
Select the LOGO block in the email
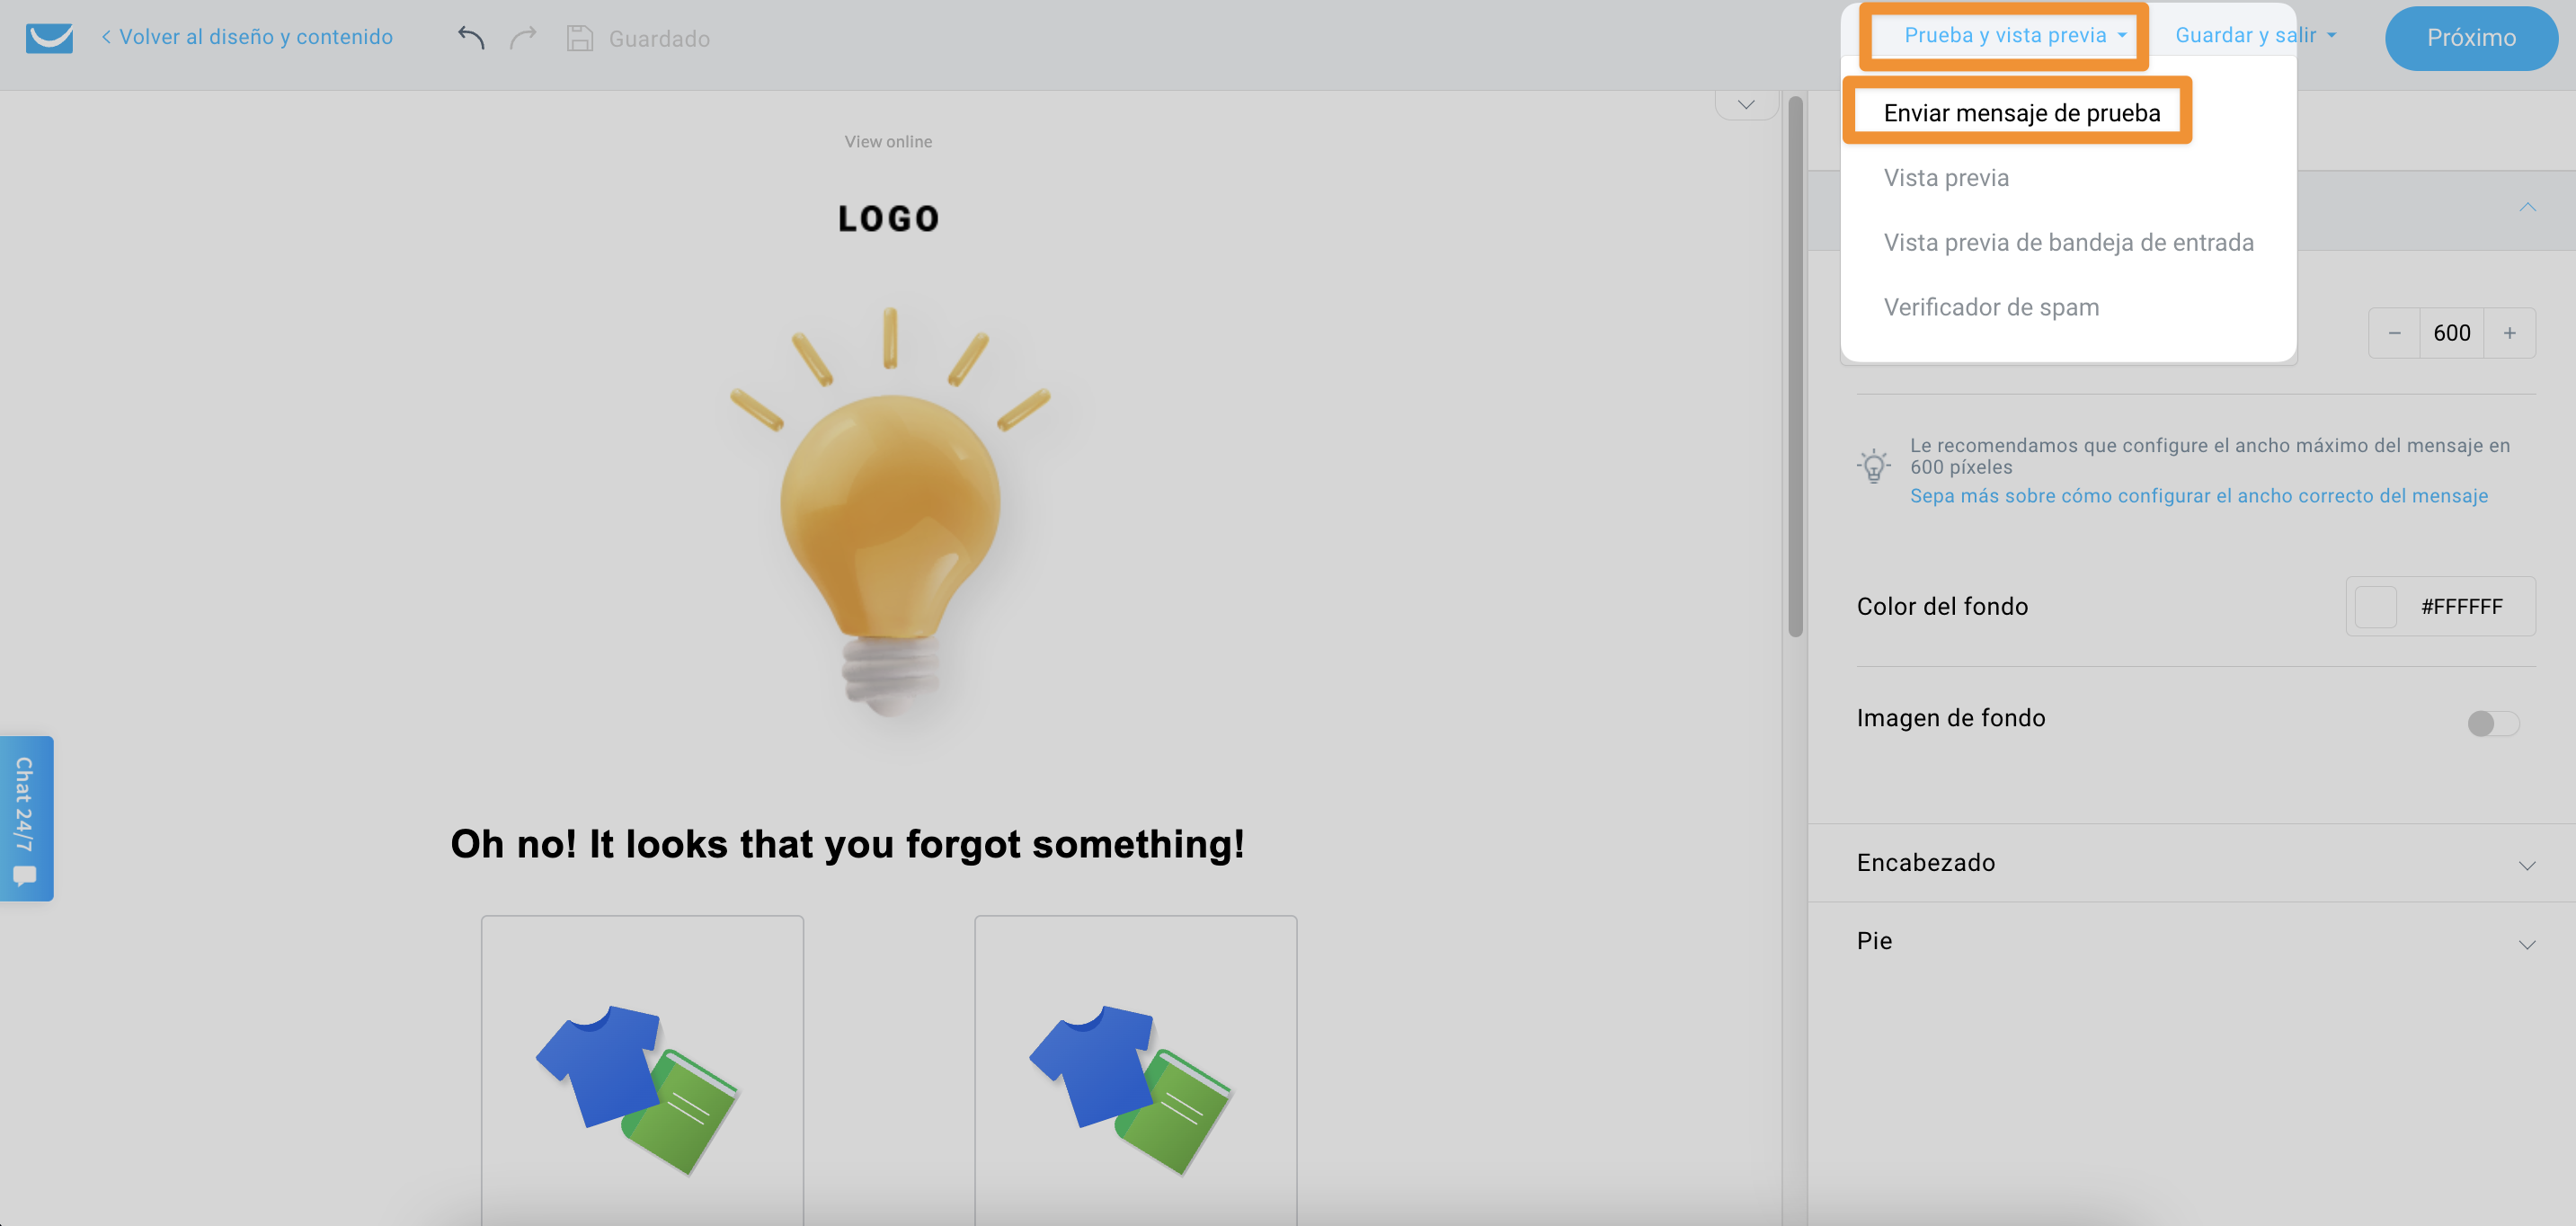888,219
